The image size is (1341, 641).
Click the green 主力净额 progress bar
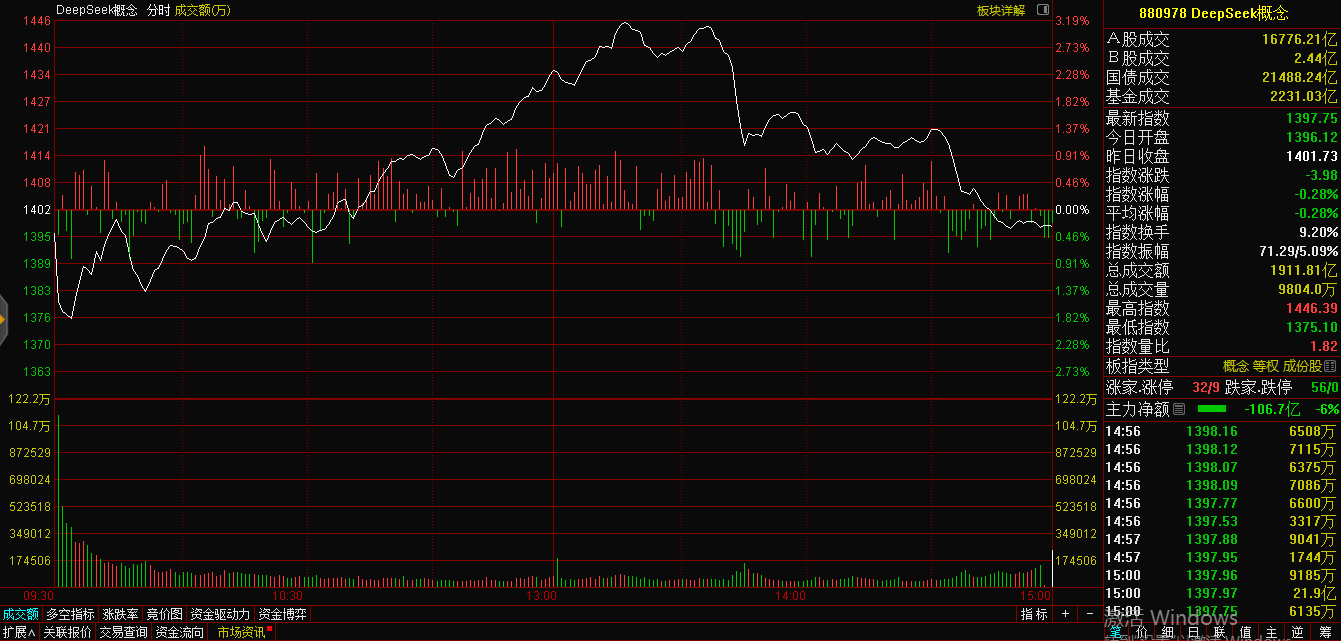pos(1211,409)
